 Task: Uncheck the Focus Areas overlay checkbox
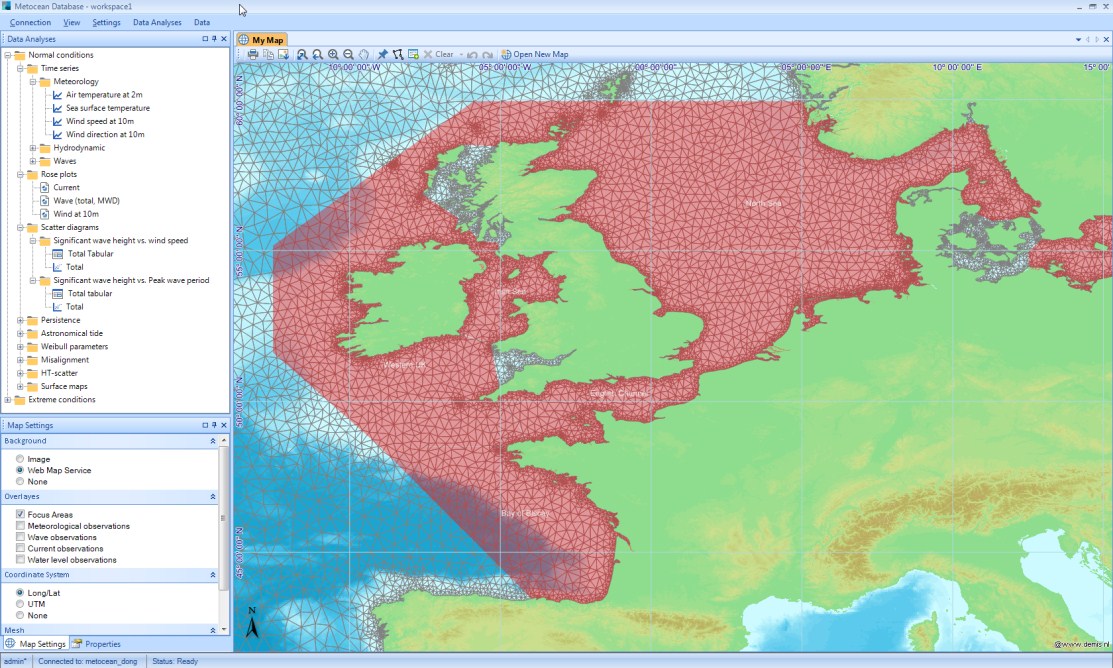pos(21,514)
